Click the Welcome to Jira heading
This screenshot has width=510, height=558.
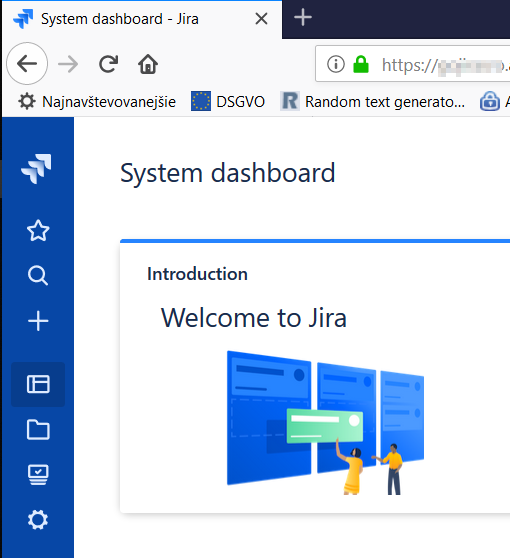[x=254, y=318]
